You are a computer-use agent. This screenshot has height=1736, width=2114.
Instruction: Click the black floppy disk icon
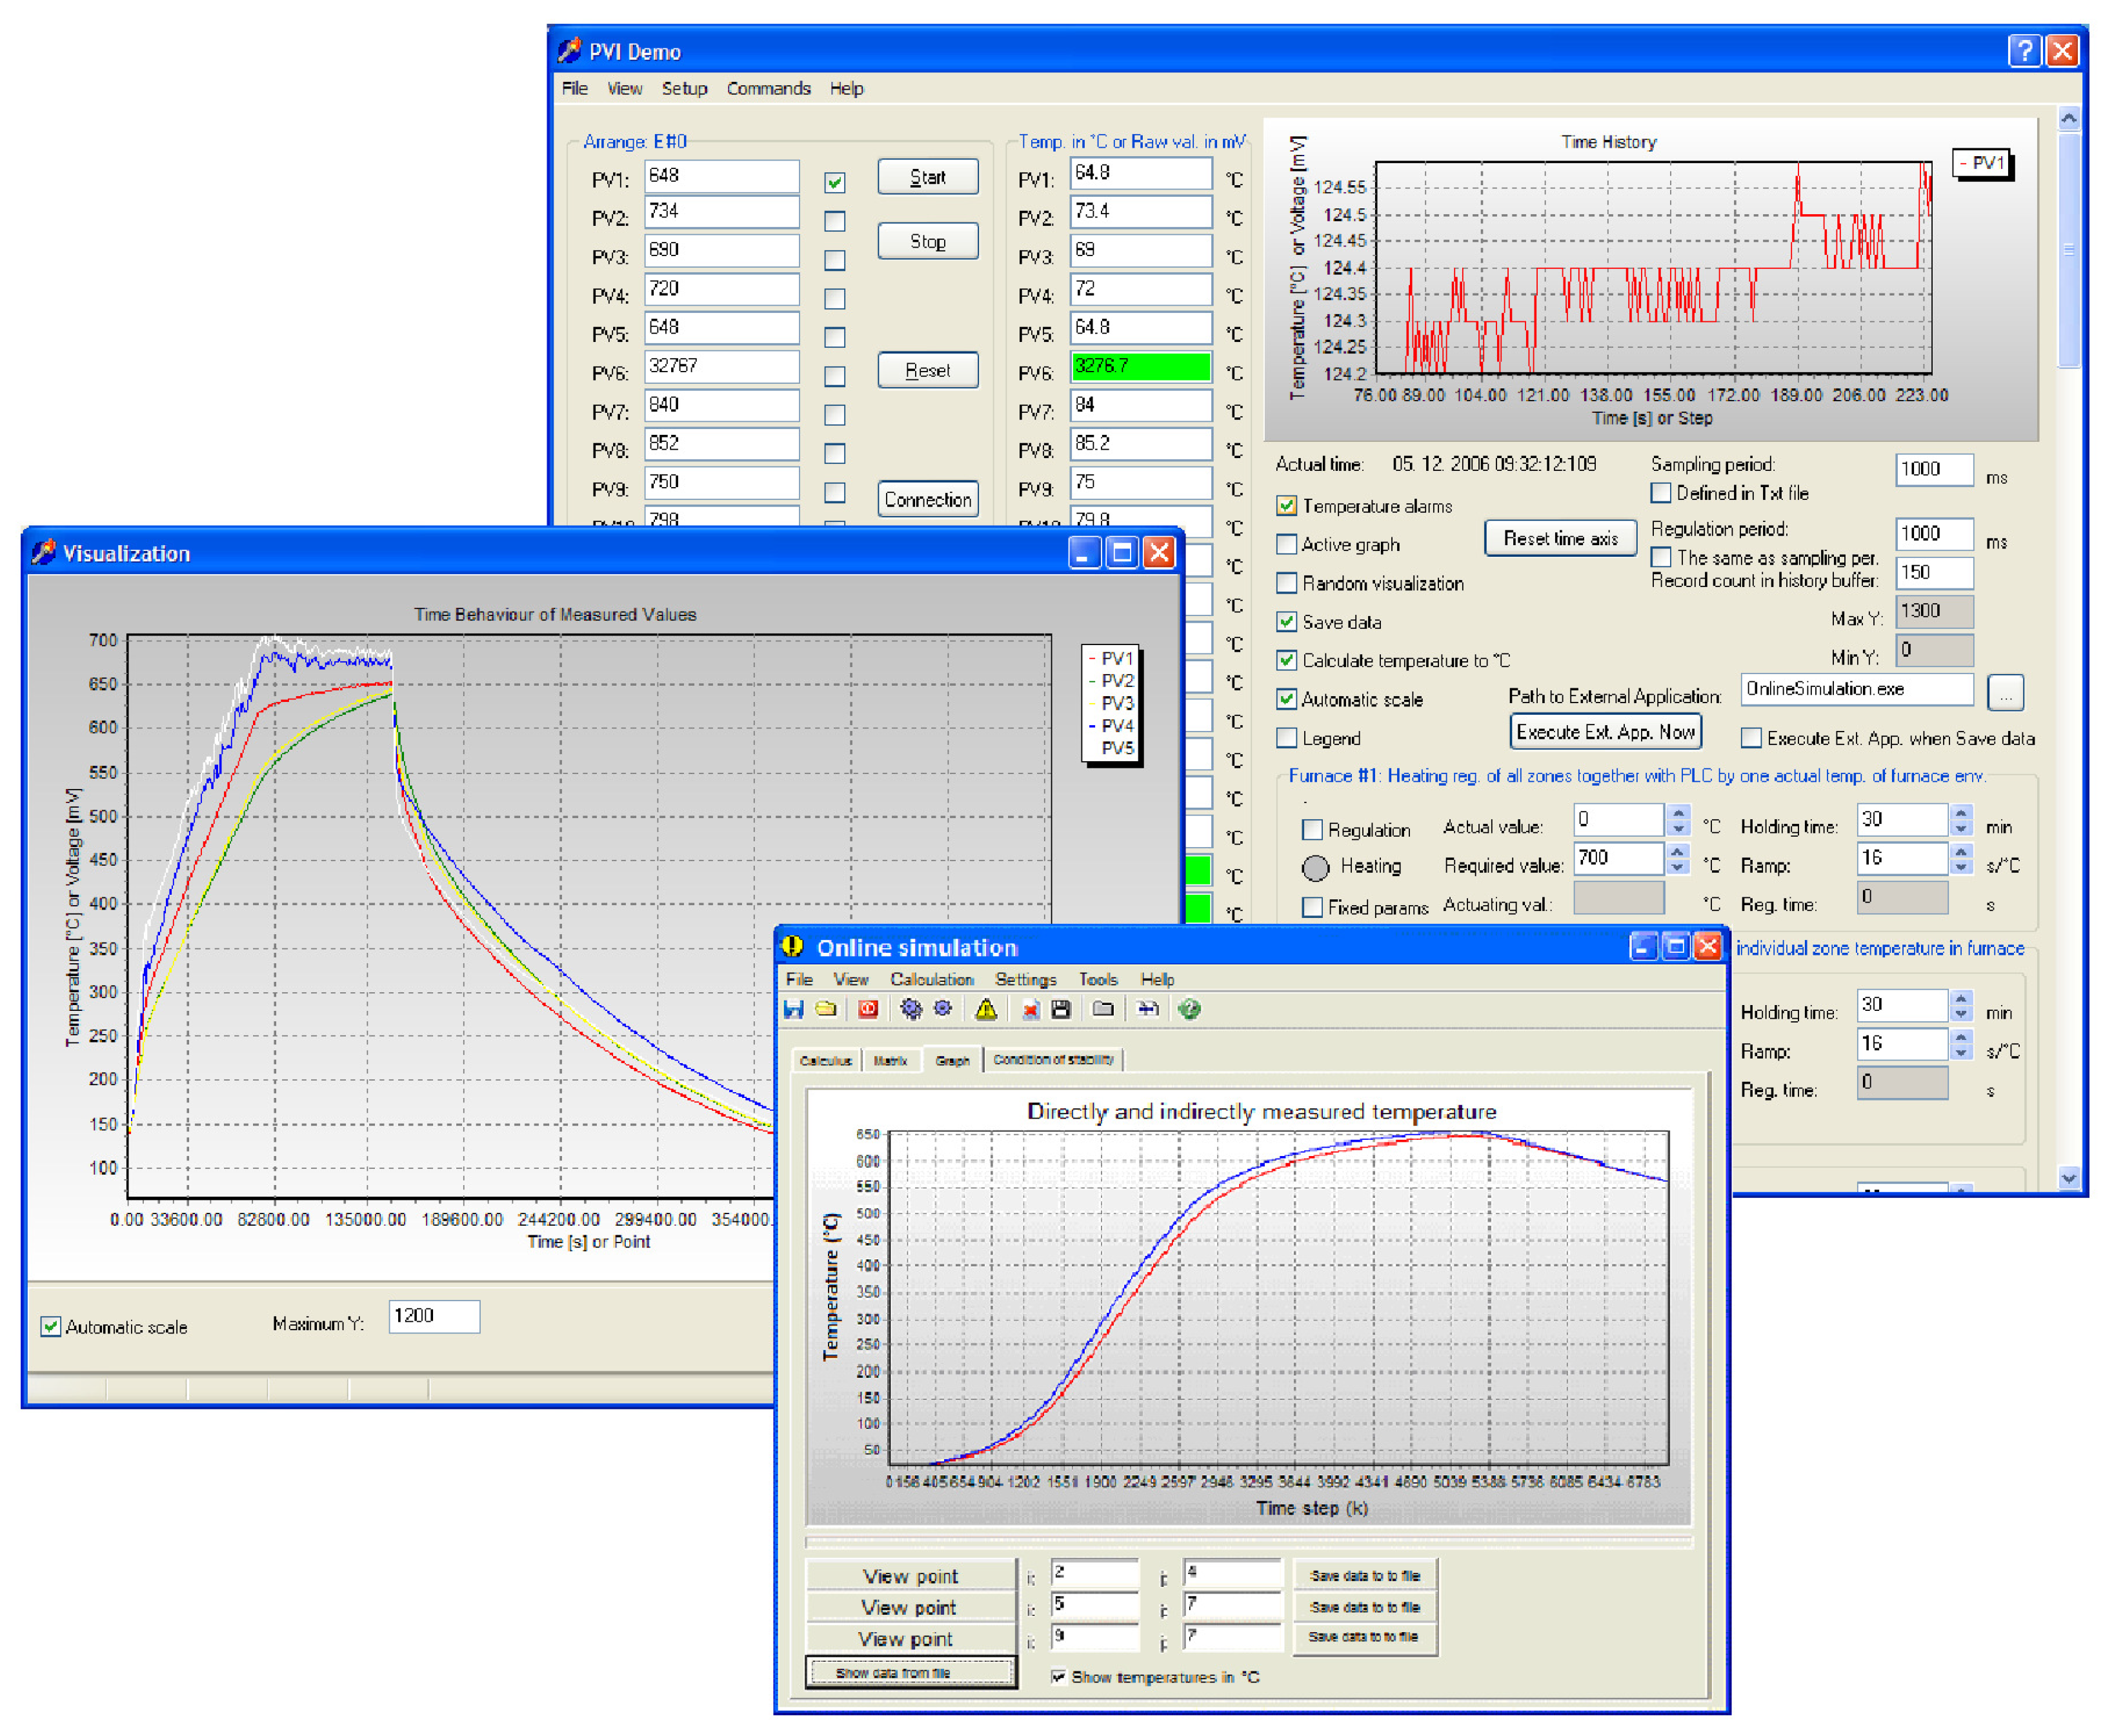tap(1061, 1009)
